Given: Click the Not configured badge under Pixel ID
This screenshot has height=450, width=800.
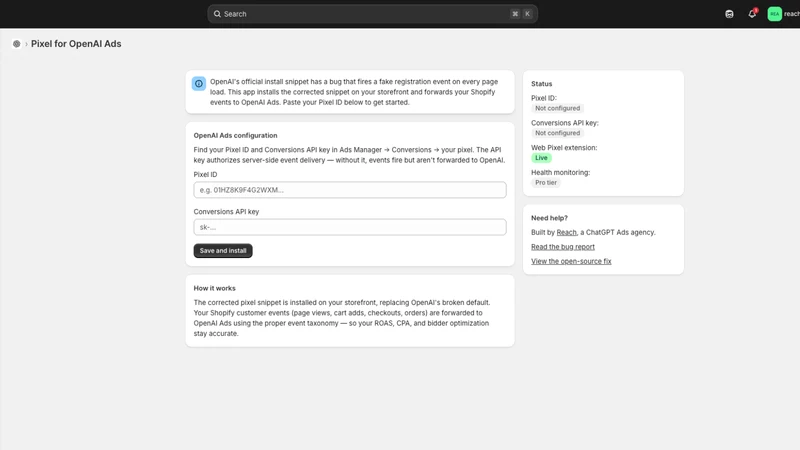Looking at the screenshot, I should tap(557, 108).
